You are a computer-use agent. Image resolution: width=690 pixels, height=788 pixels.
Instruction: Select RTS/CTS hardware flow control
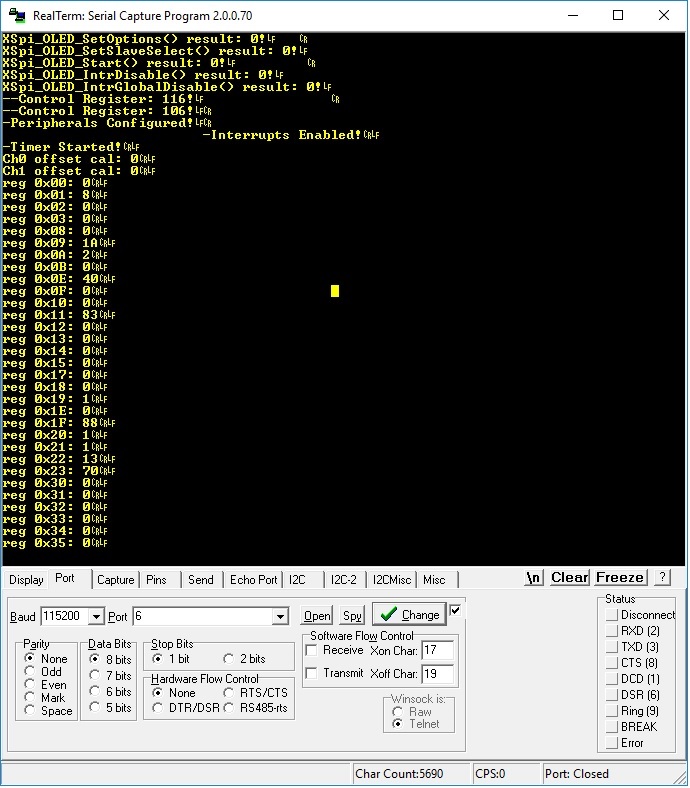tap(256, 693)
